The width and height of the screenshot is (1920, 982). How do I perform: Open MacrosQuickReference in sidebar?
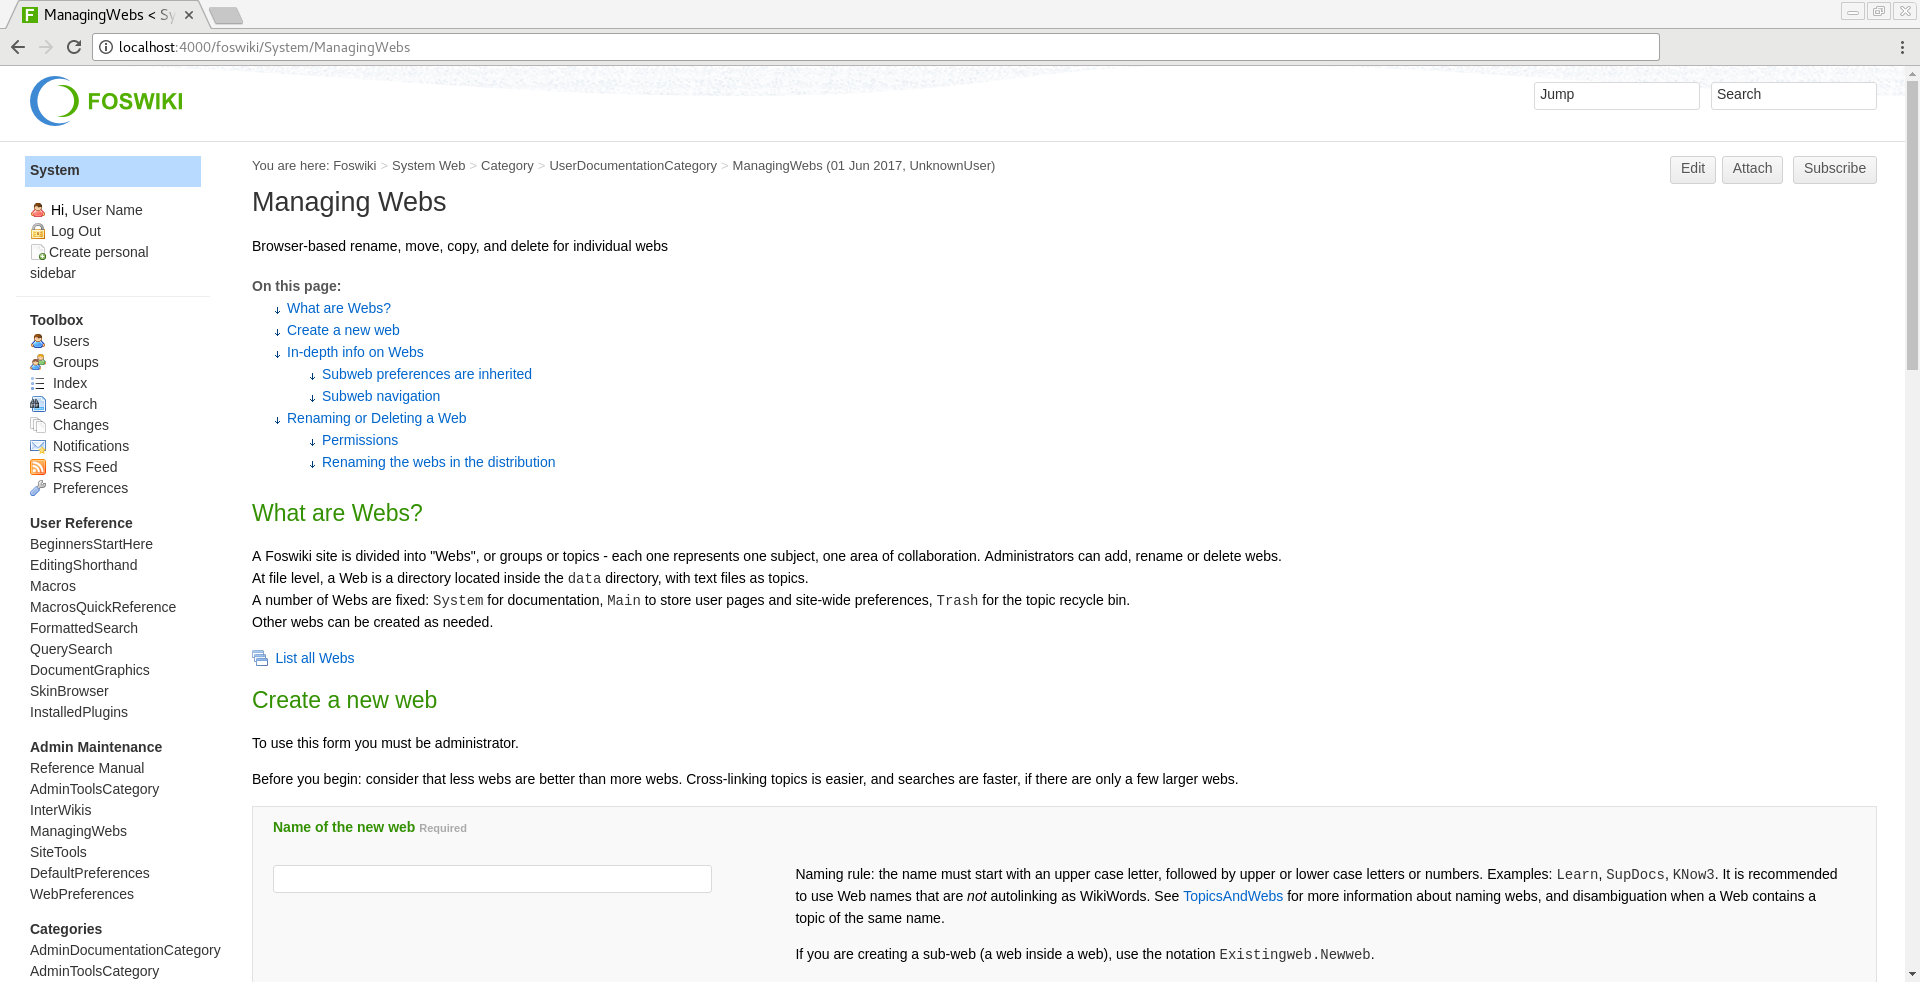(x=103, y=607)
